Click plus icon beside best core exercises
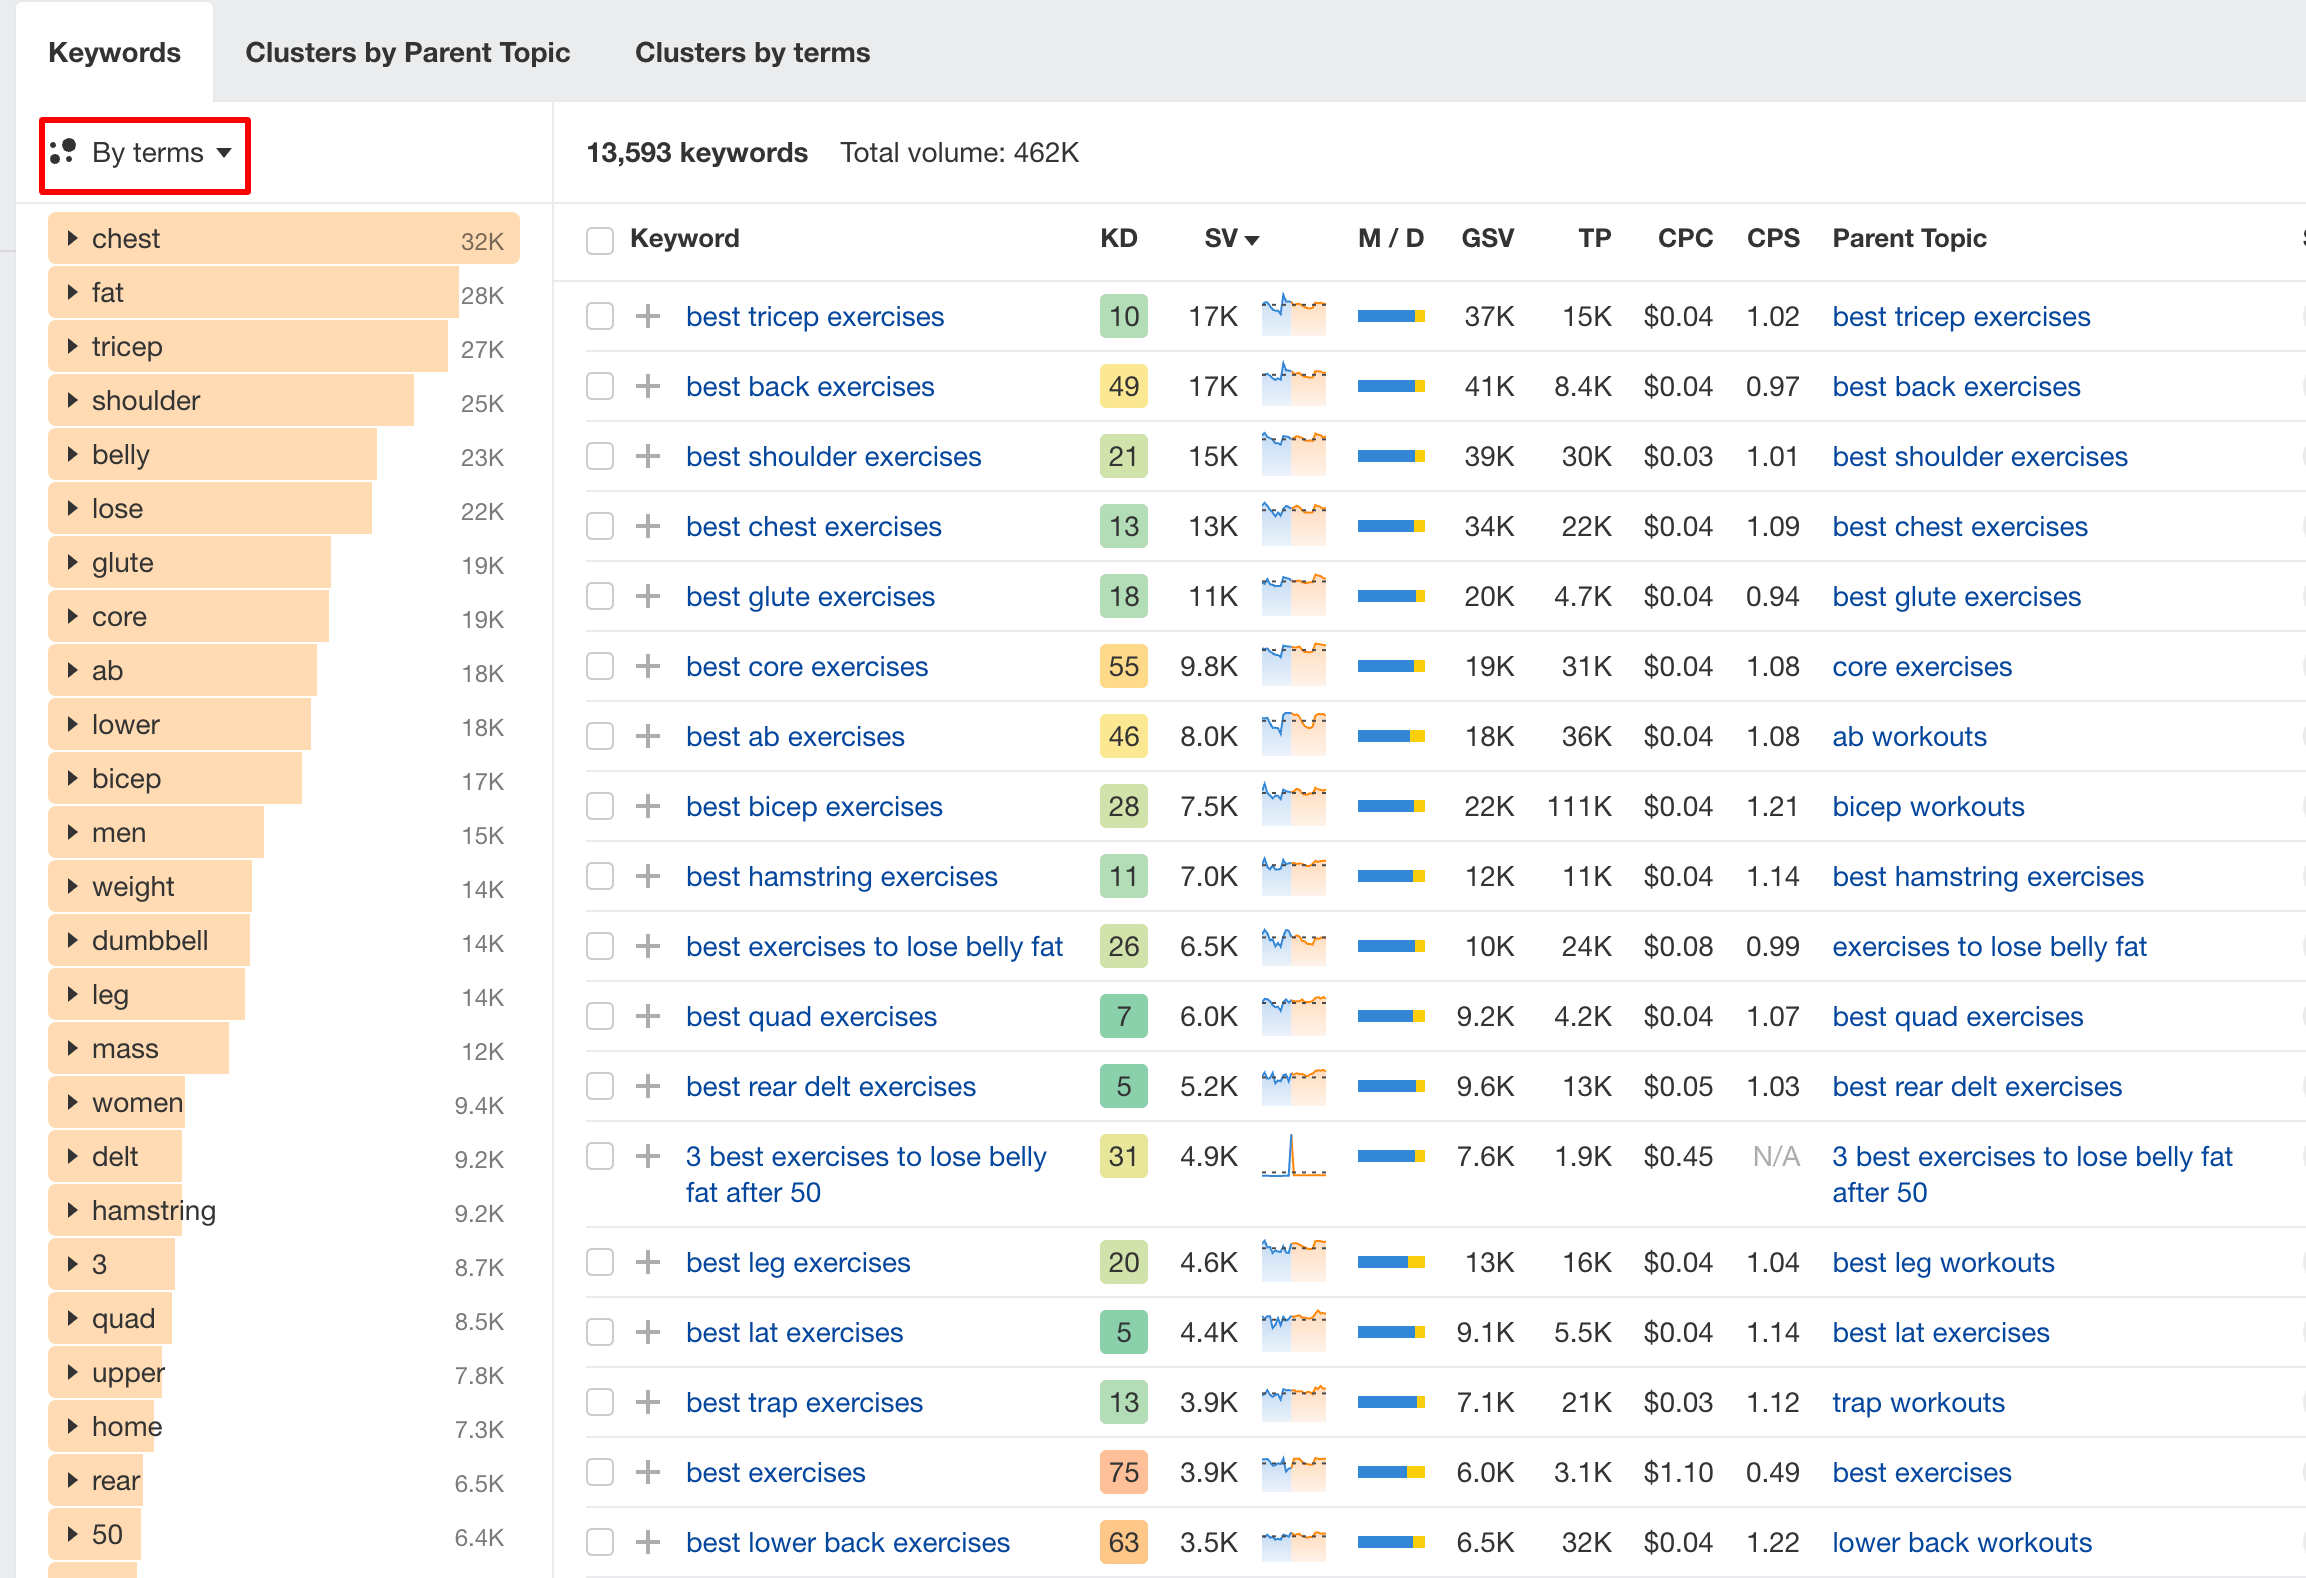The width and height of the screenshot is (2306, 1578). click(x=648, y=667)
